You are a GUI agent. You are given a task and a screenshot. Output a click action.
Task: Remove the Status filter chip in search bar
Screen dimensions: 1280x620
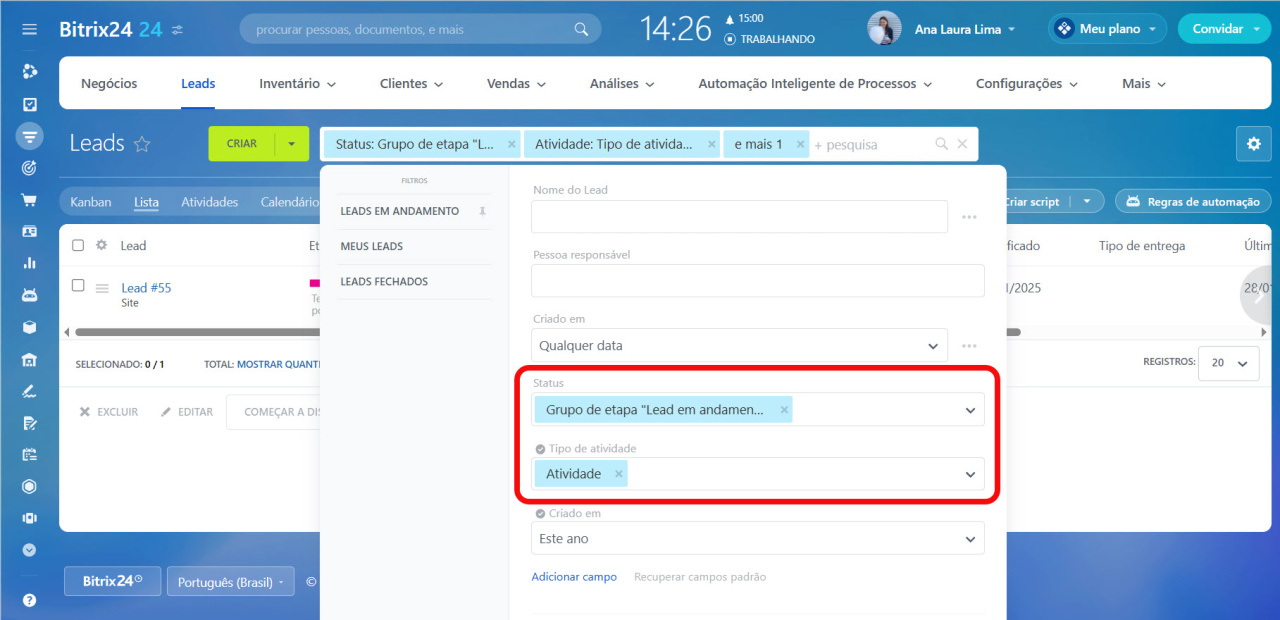pos(512,144)
